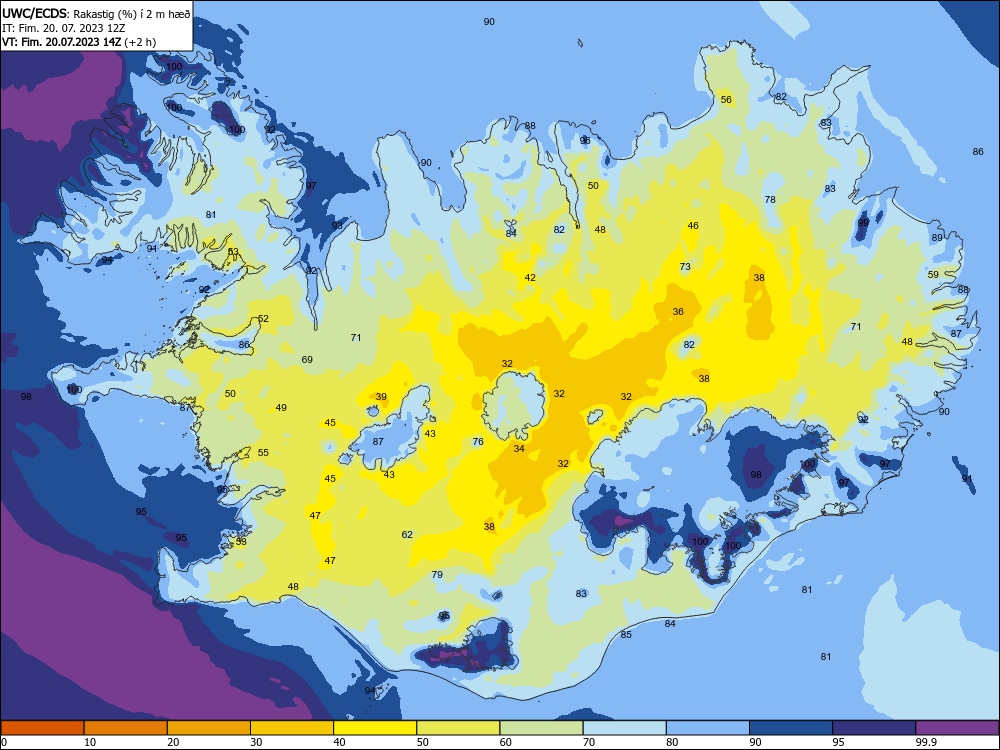
Task: Click the humidity value 76 on the map
Action: [478, 441]
